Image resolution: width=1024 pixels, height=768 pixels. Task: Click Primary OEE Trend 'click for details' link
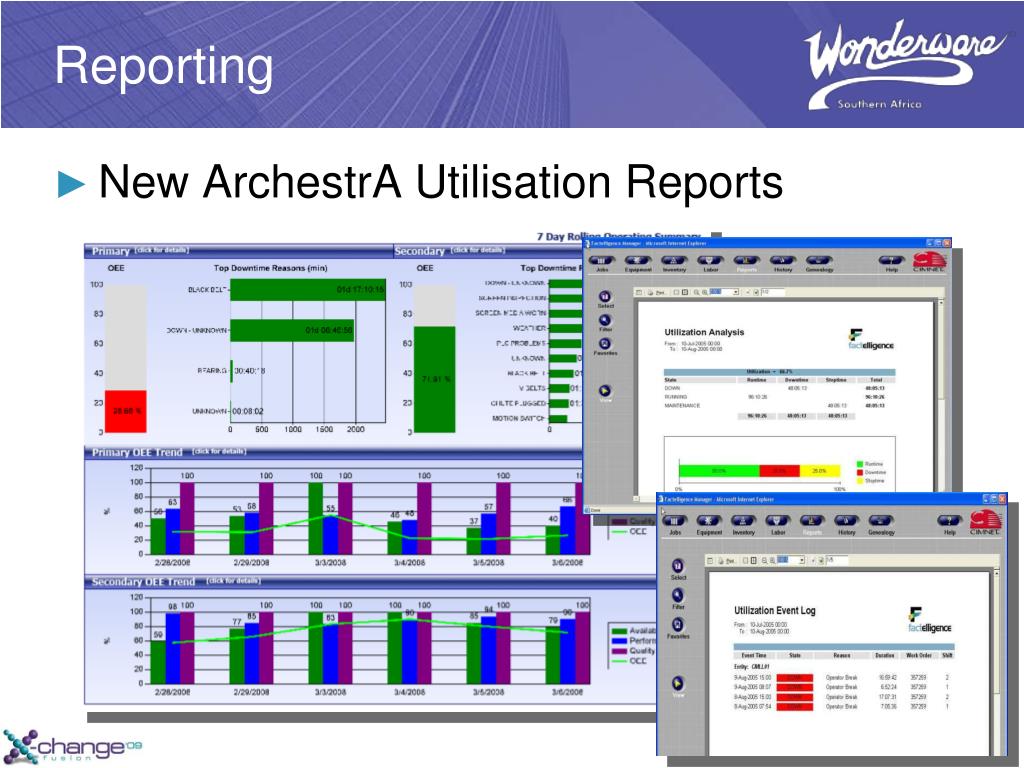click(x=219, y=451)
